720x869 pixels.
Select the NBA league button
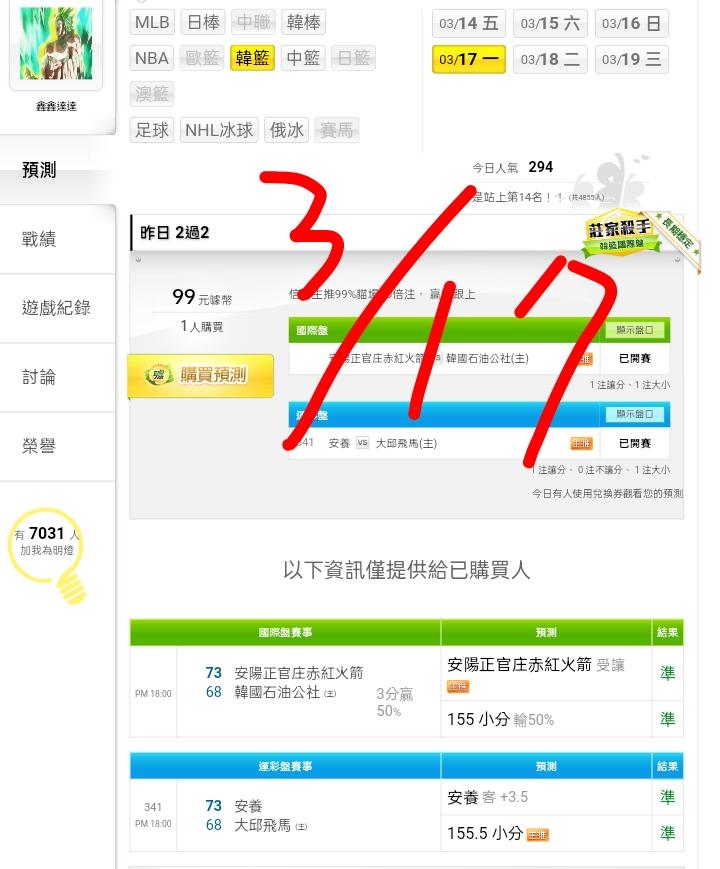[152, 58]
